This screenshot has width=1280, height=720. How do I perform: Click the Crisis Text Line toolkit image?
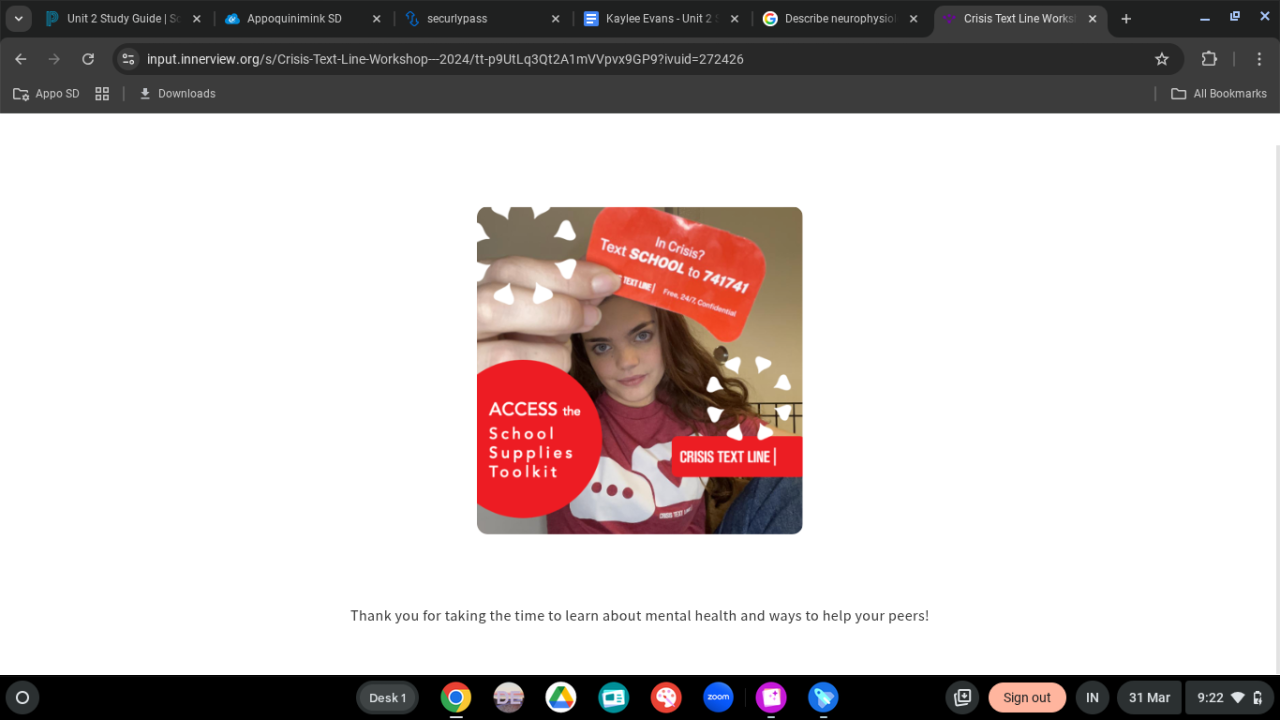640,370
